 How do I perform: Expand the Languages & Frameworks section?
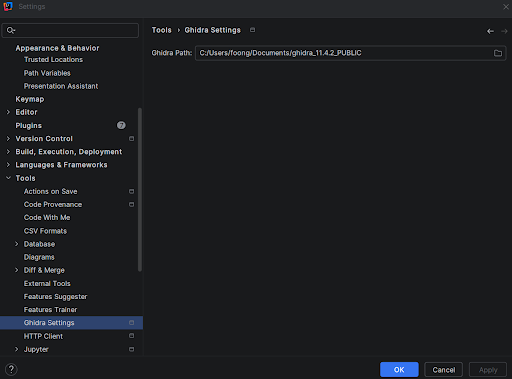tap(8, 165)
